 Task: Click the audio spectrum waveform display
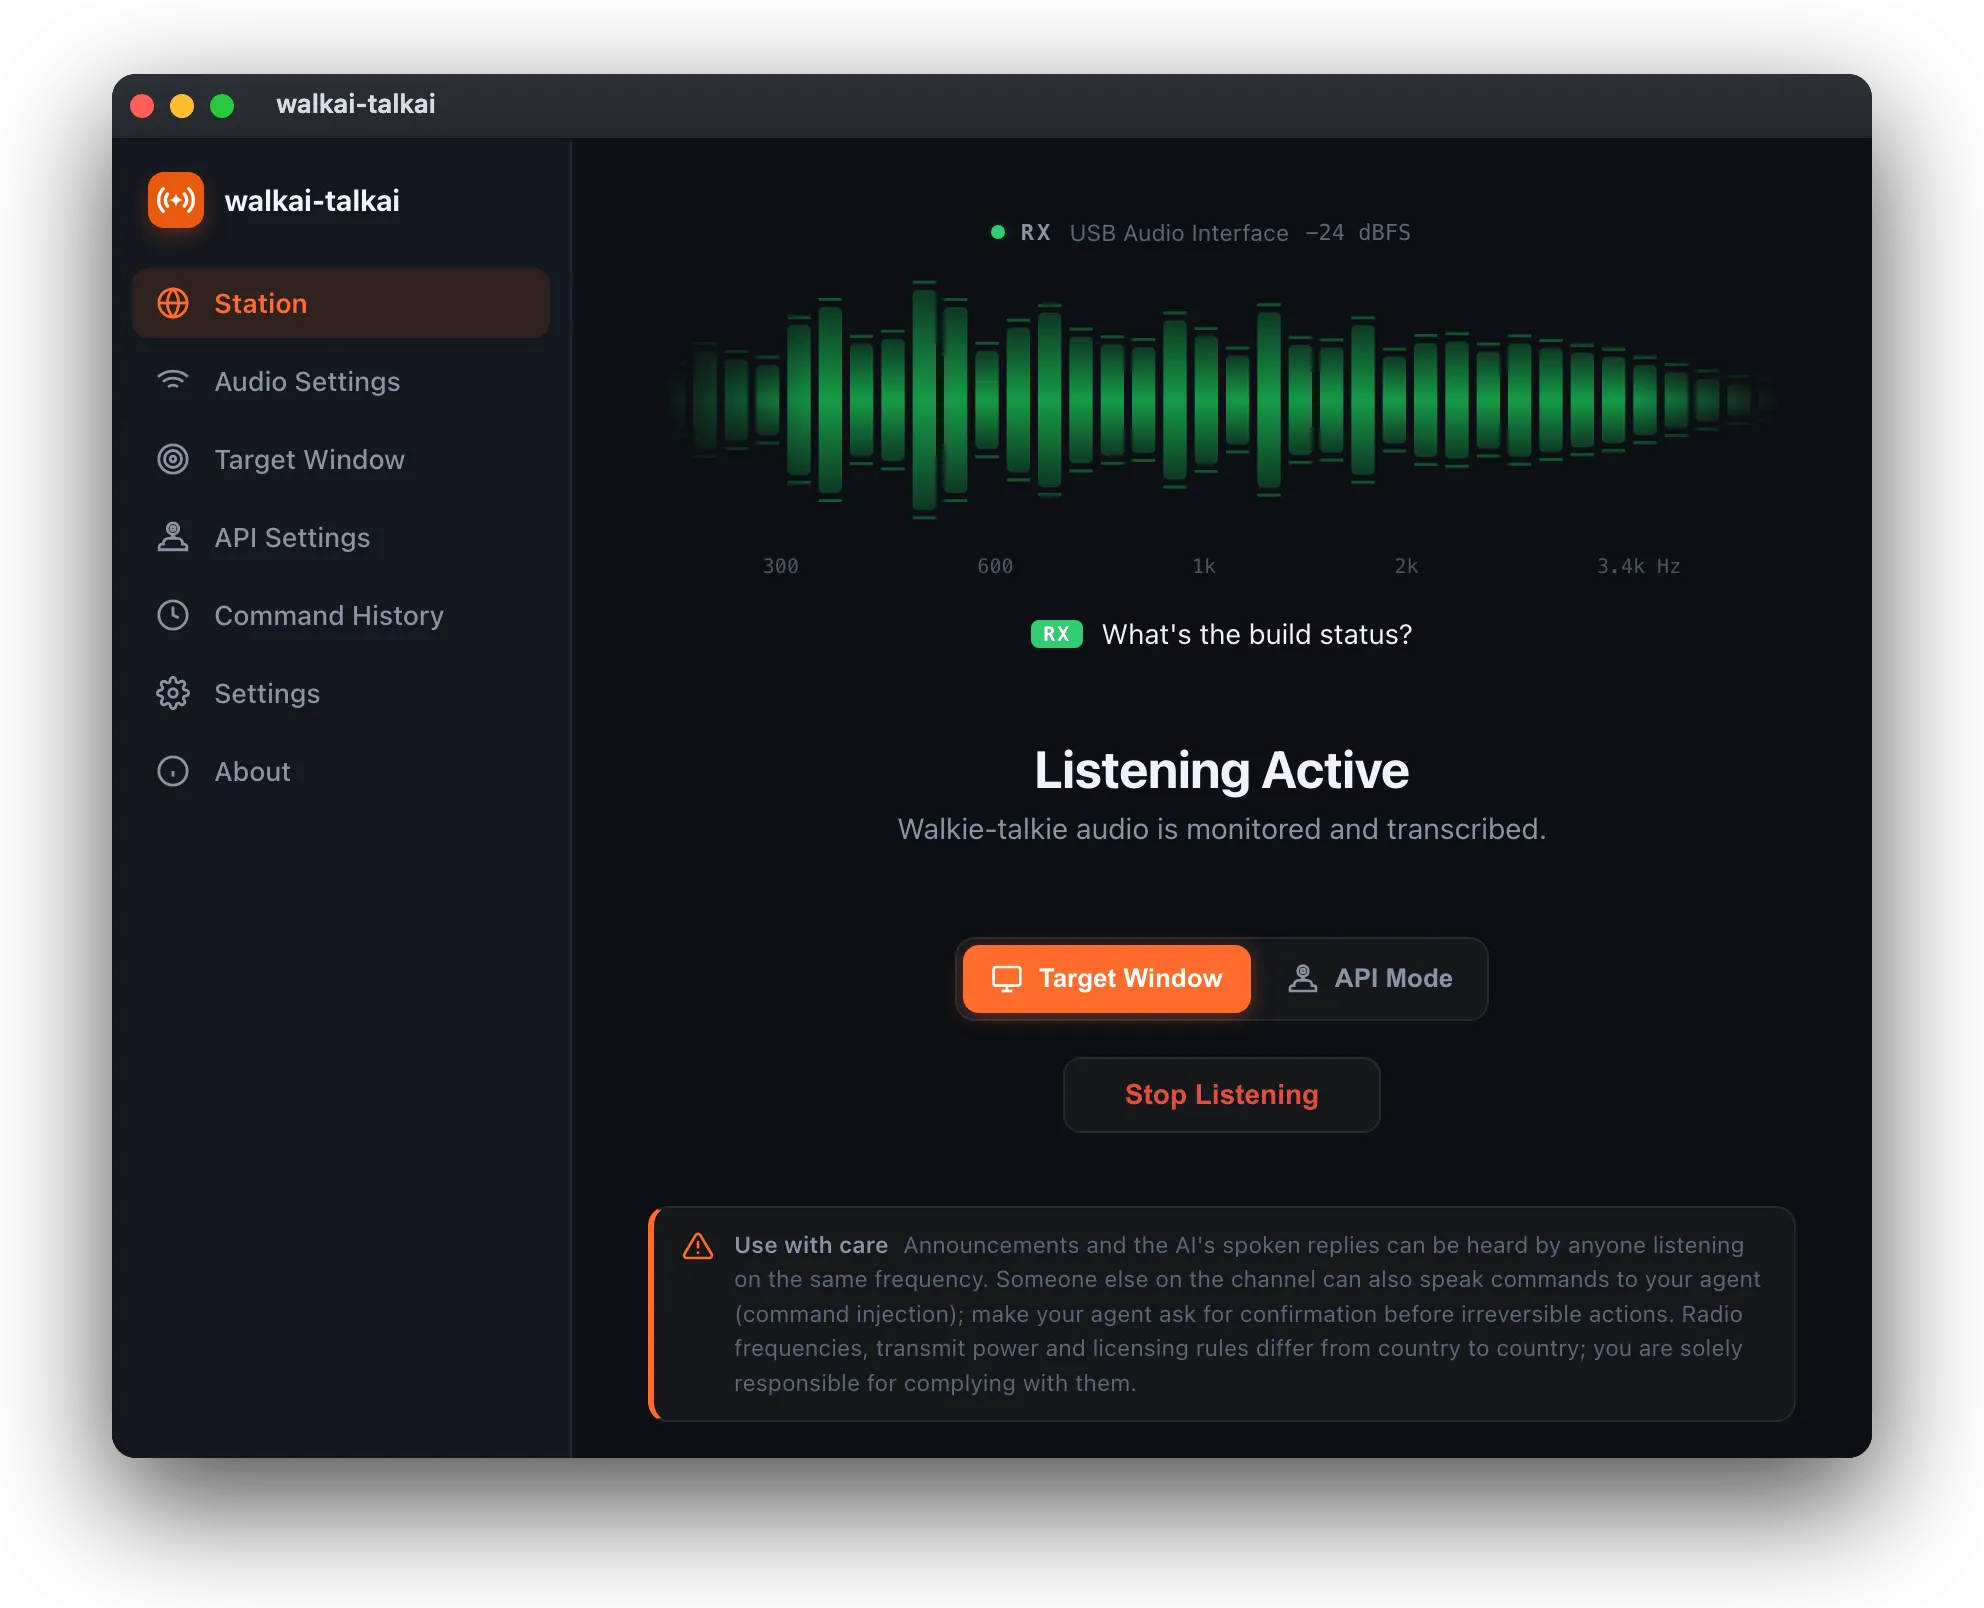click(1221, 400)
